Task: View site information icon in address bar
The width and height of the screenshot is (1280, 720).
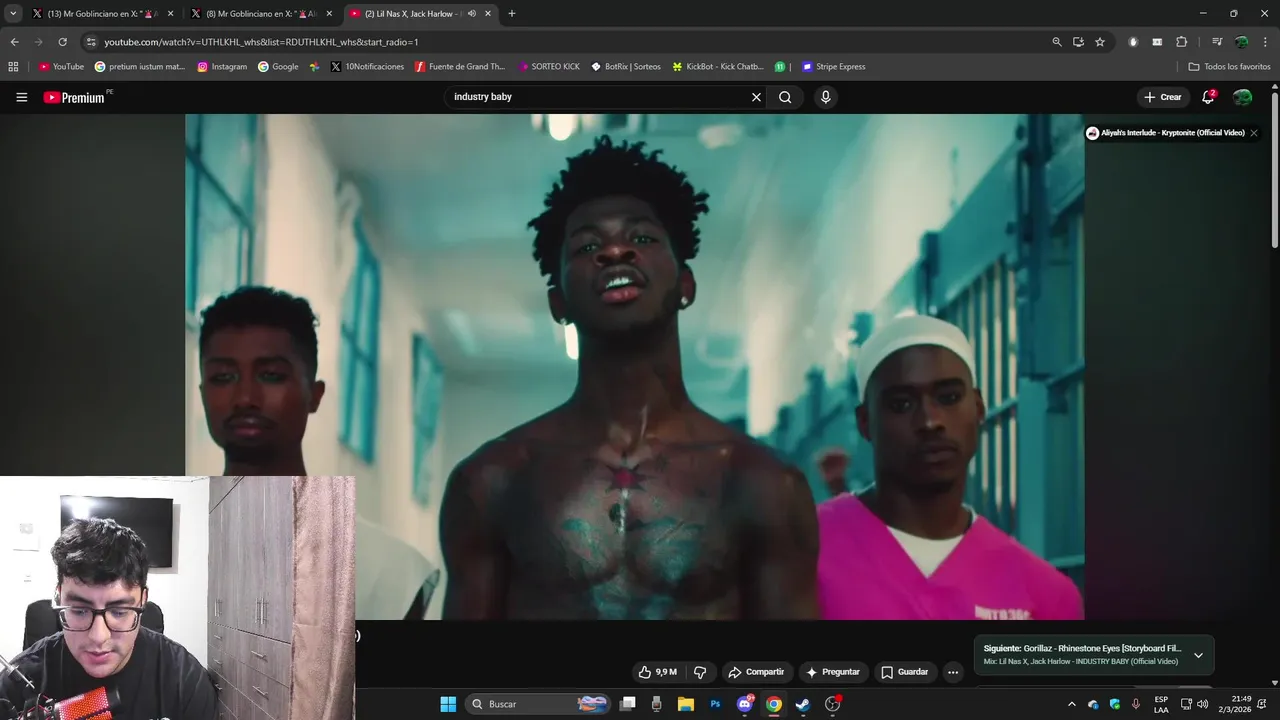Action: tap(91, 42)
